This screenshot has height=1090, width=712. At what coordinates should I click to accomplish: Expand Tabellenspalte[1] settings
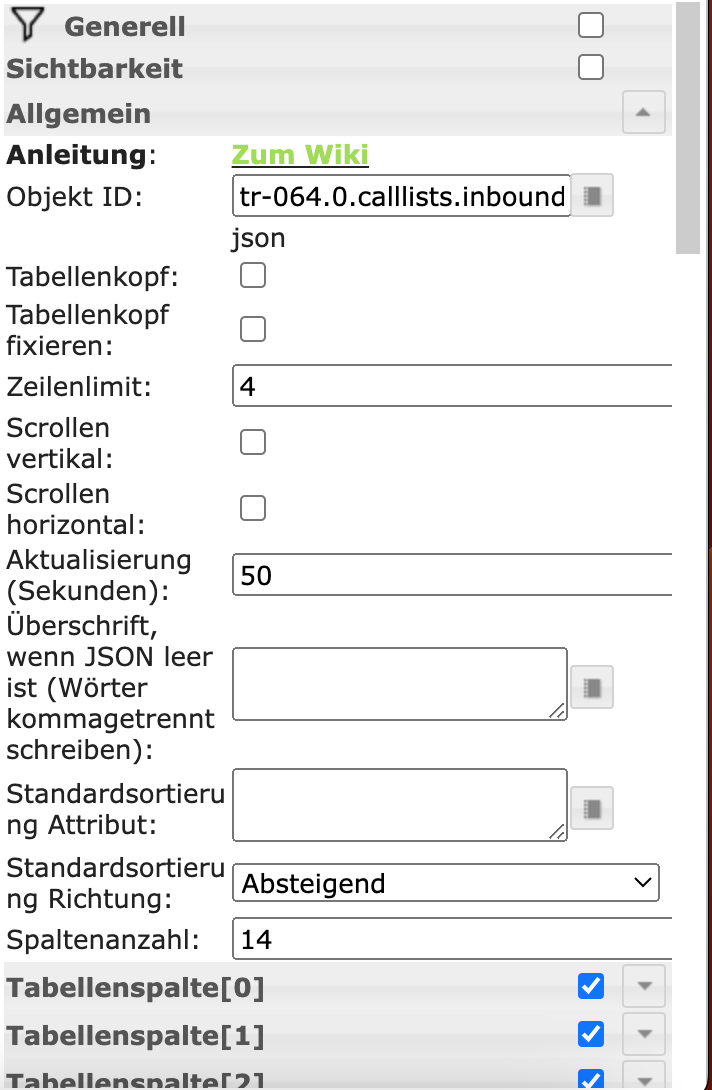[643, 1034]
